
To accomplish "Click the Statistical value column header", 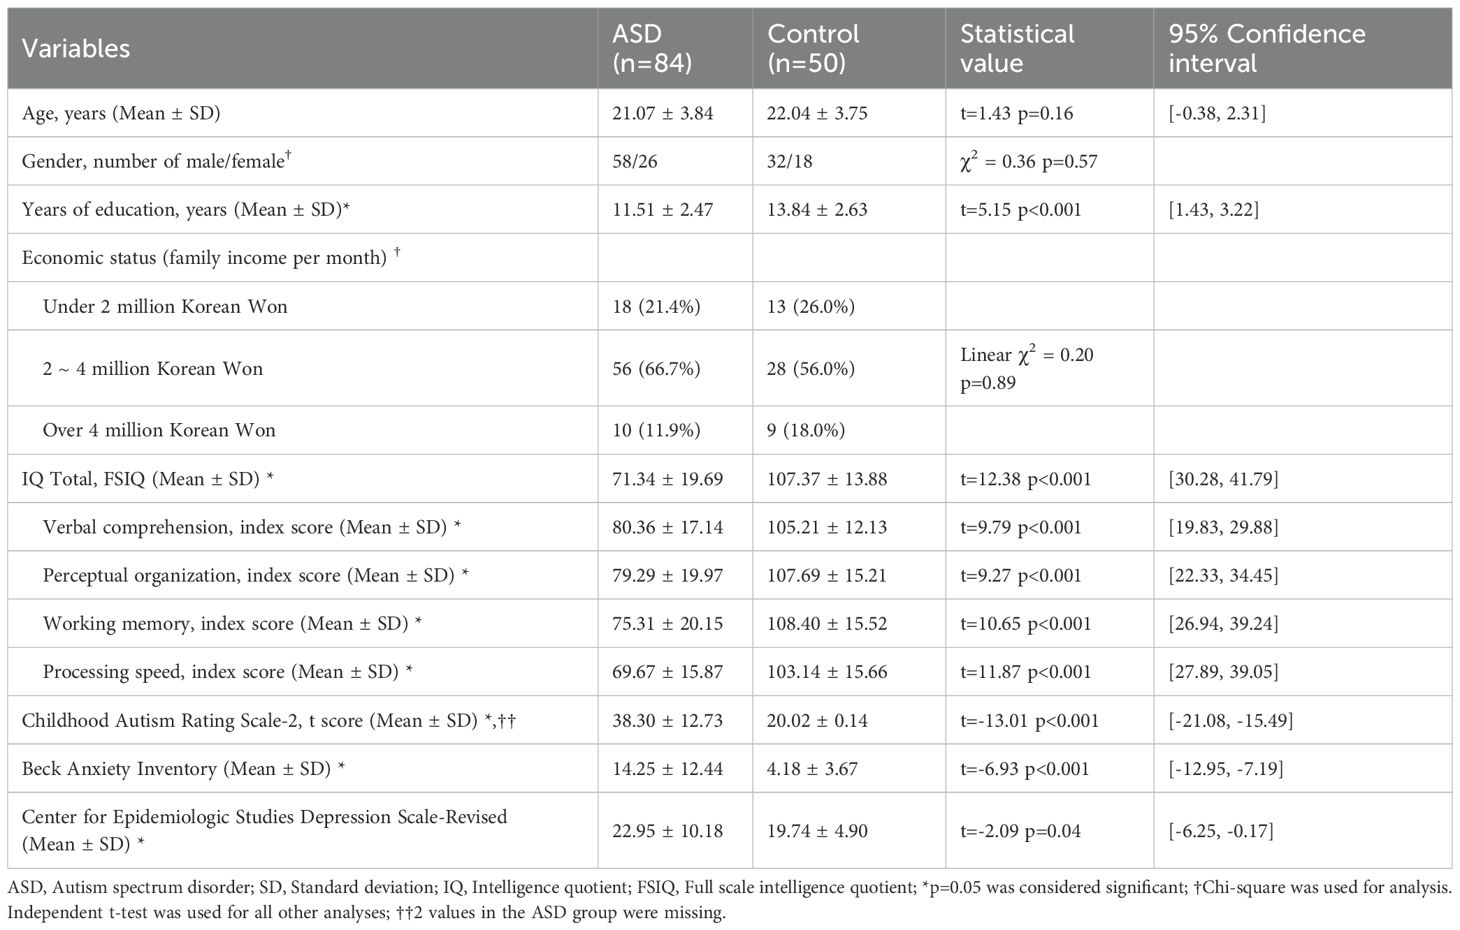I will (1016, 48).
